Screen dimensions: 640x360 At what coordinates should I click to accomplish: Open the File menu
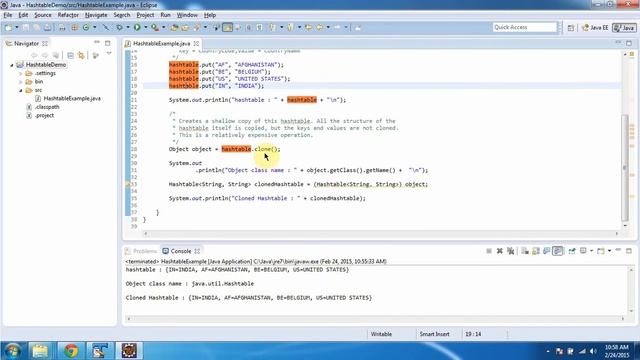[x=8, y=15]
